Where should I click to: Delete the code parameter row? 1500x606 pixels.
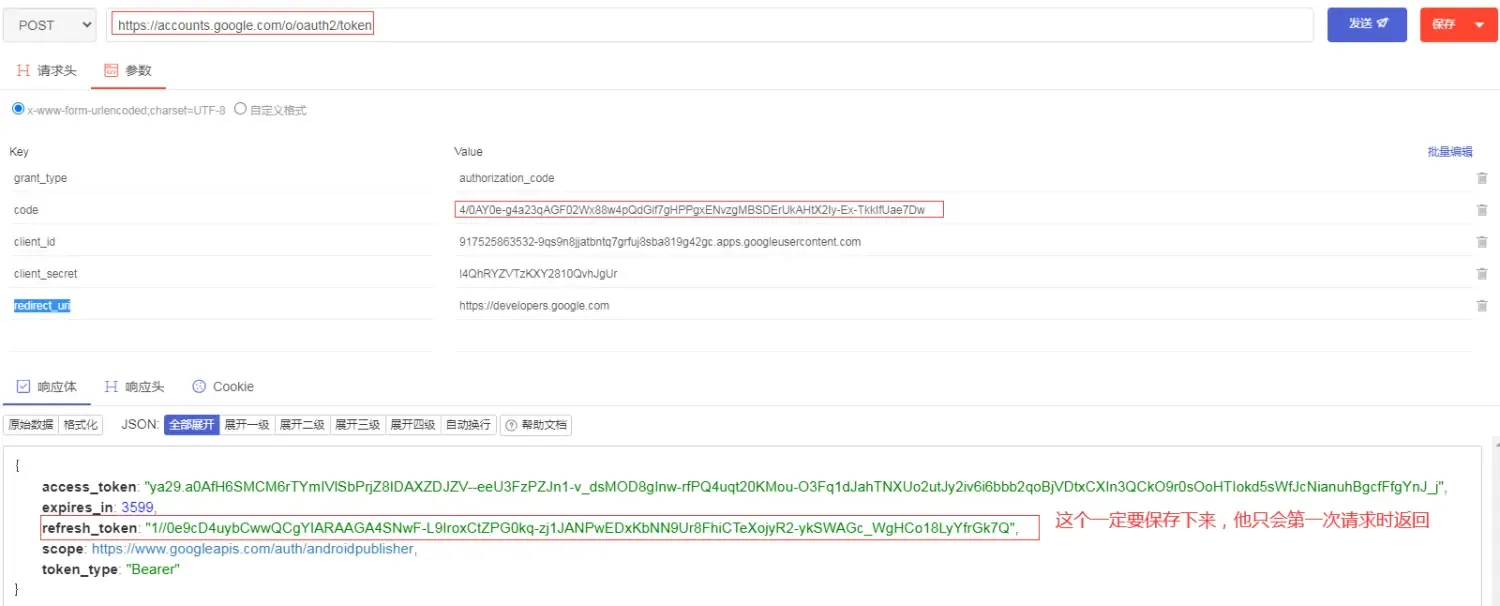coord(1482,210)
